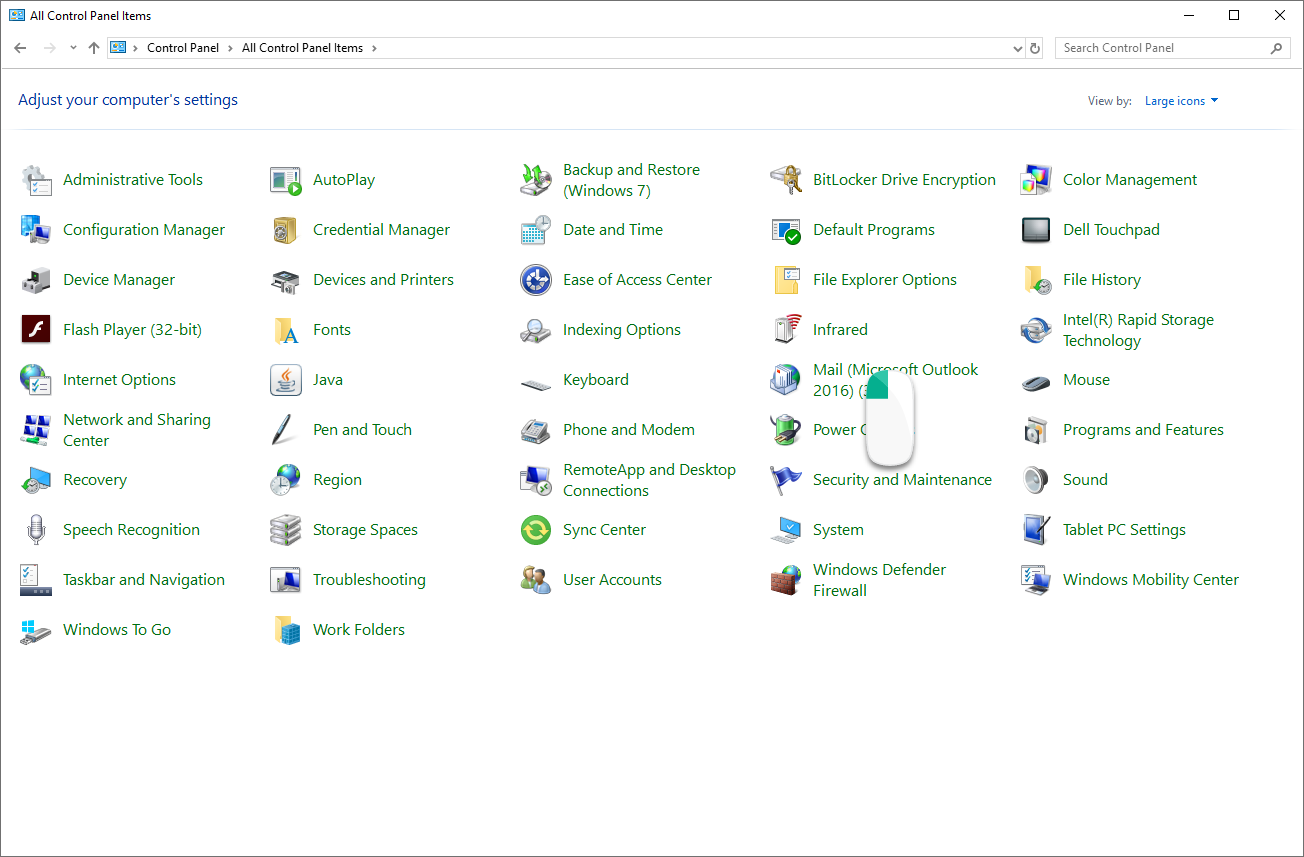
Task: Open Security and Maintenance flag icon
Action: point(786,480)
